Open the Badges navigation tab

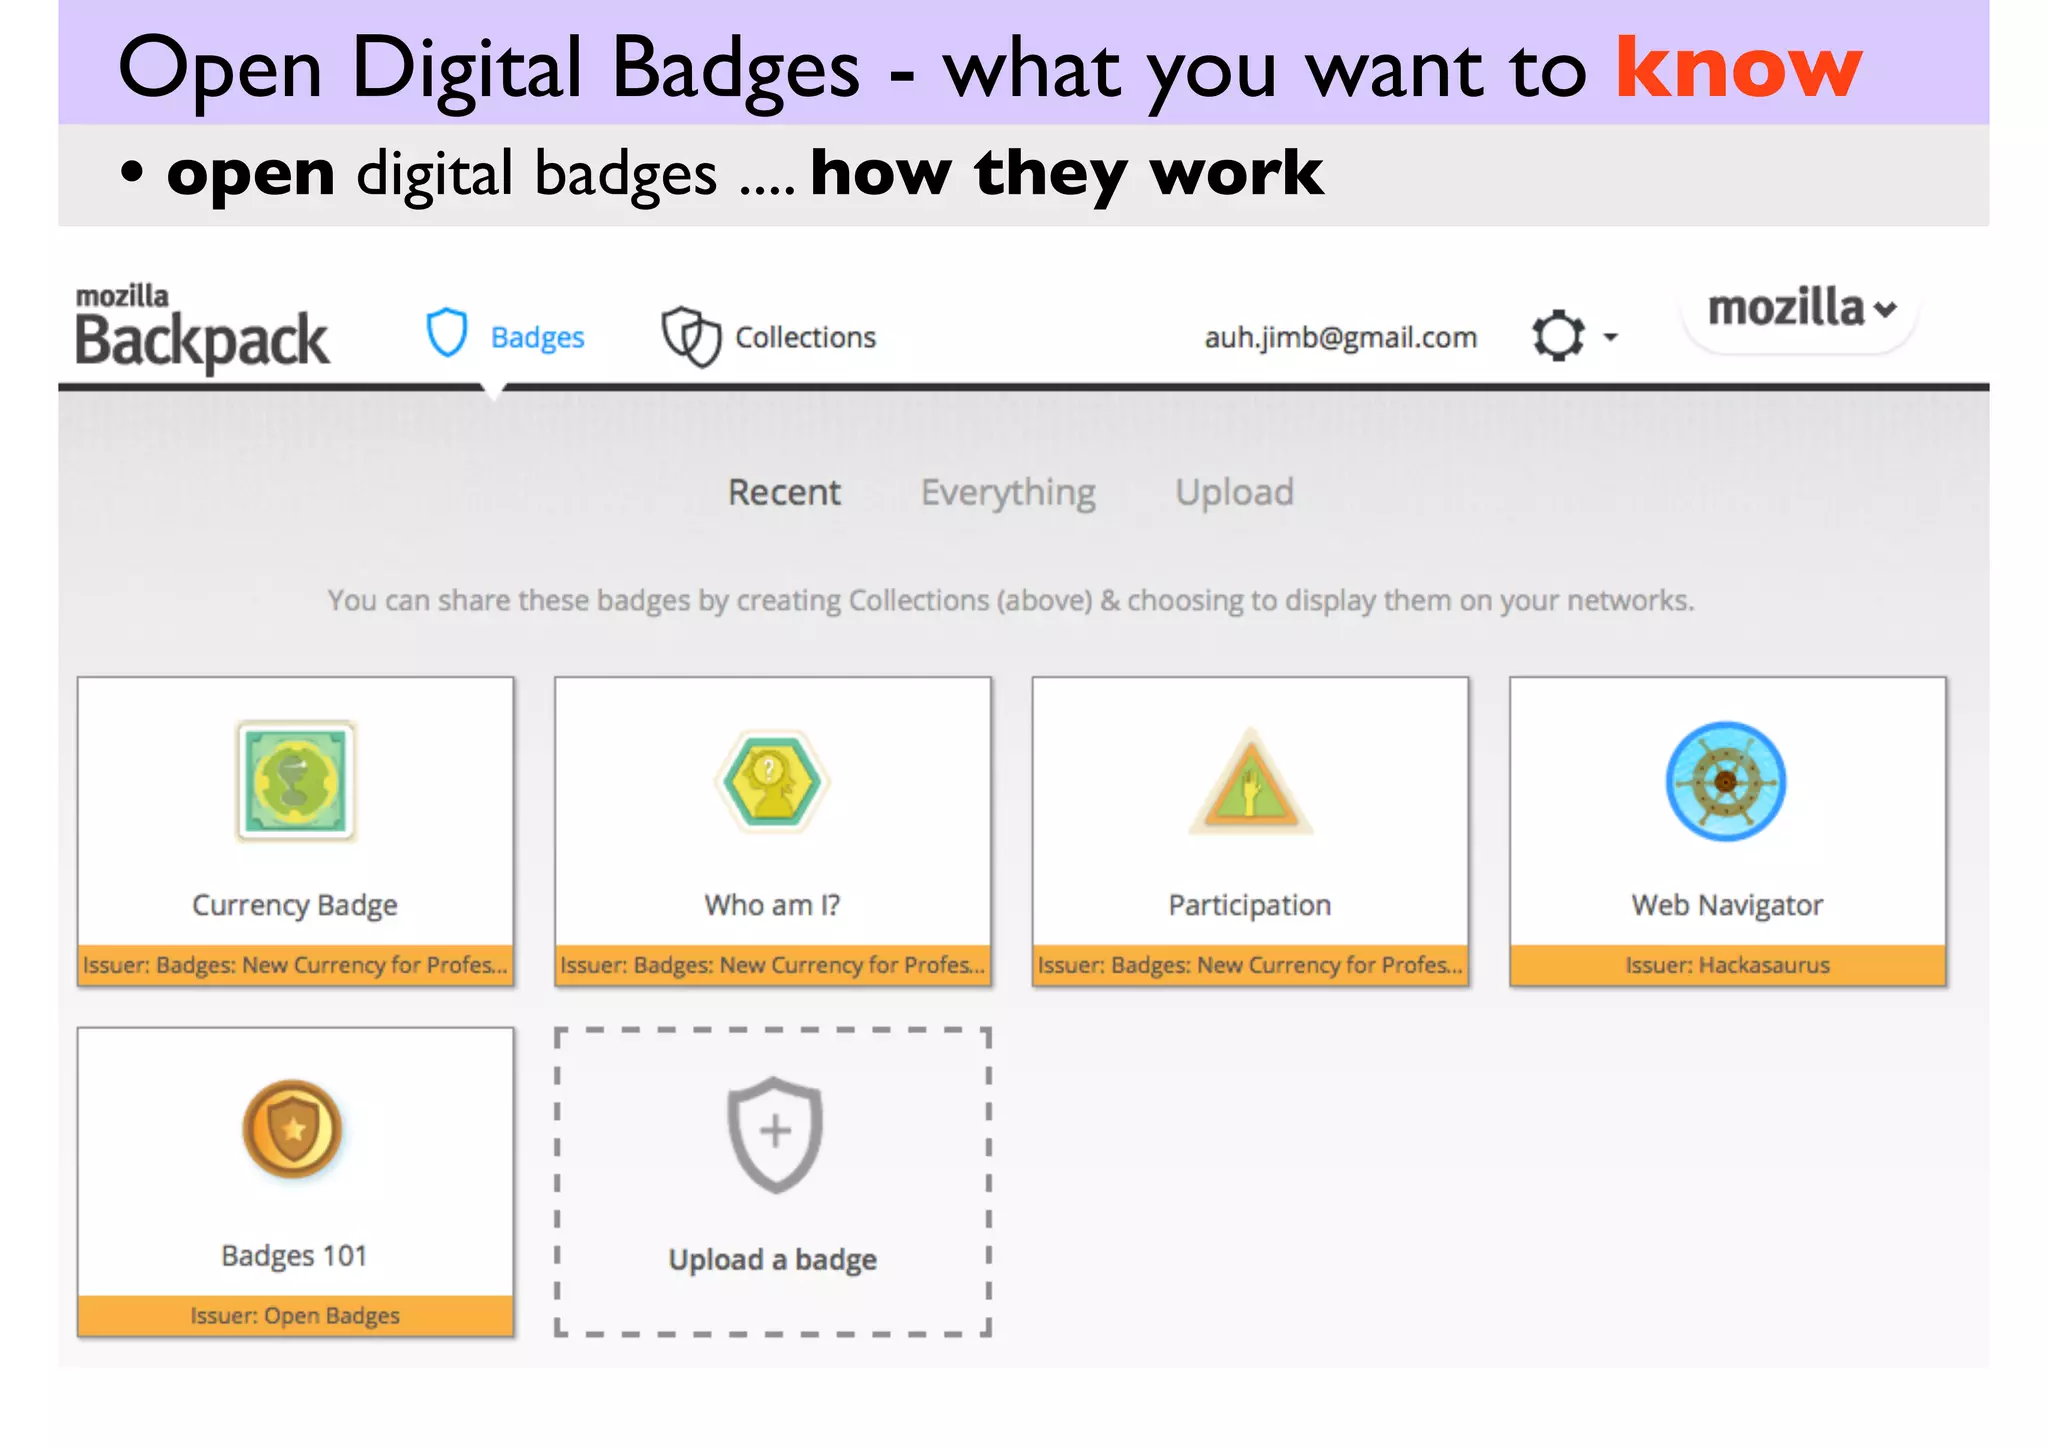pos(505,336)
